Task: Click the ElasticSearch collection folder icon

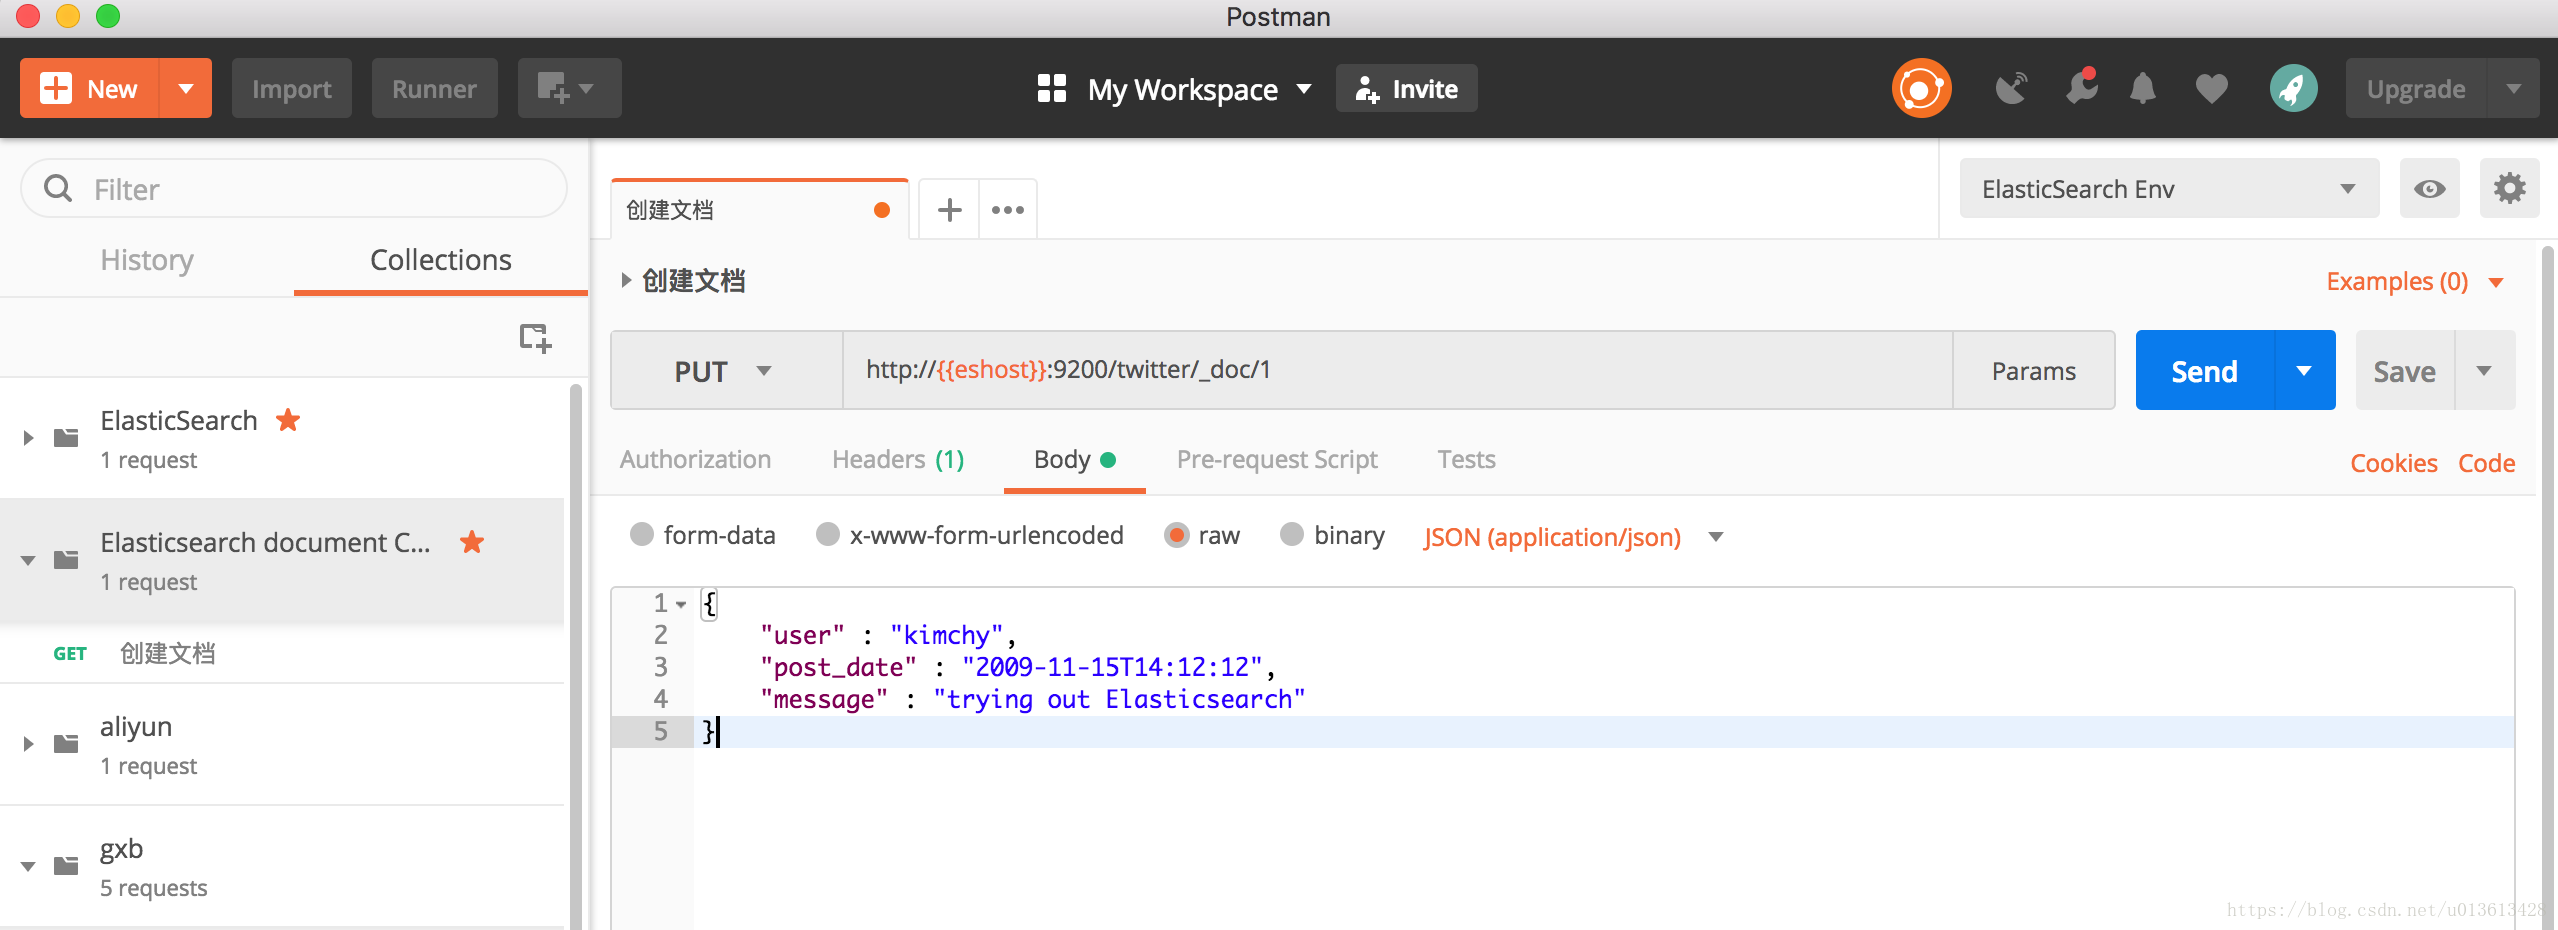Action: coord(66,437)
